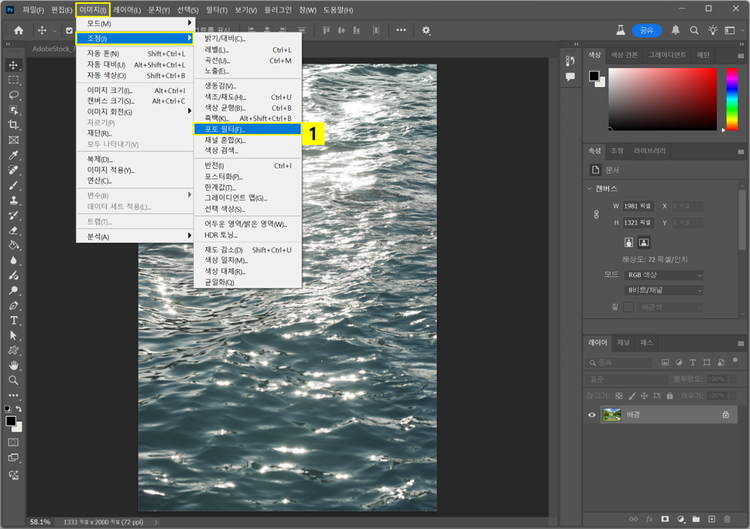The height and width of the screenshot is (529, 750).
Task: Select the Zoom tool in the toolbar
Action: pyautogui.click(x=14, y=380)
